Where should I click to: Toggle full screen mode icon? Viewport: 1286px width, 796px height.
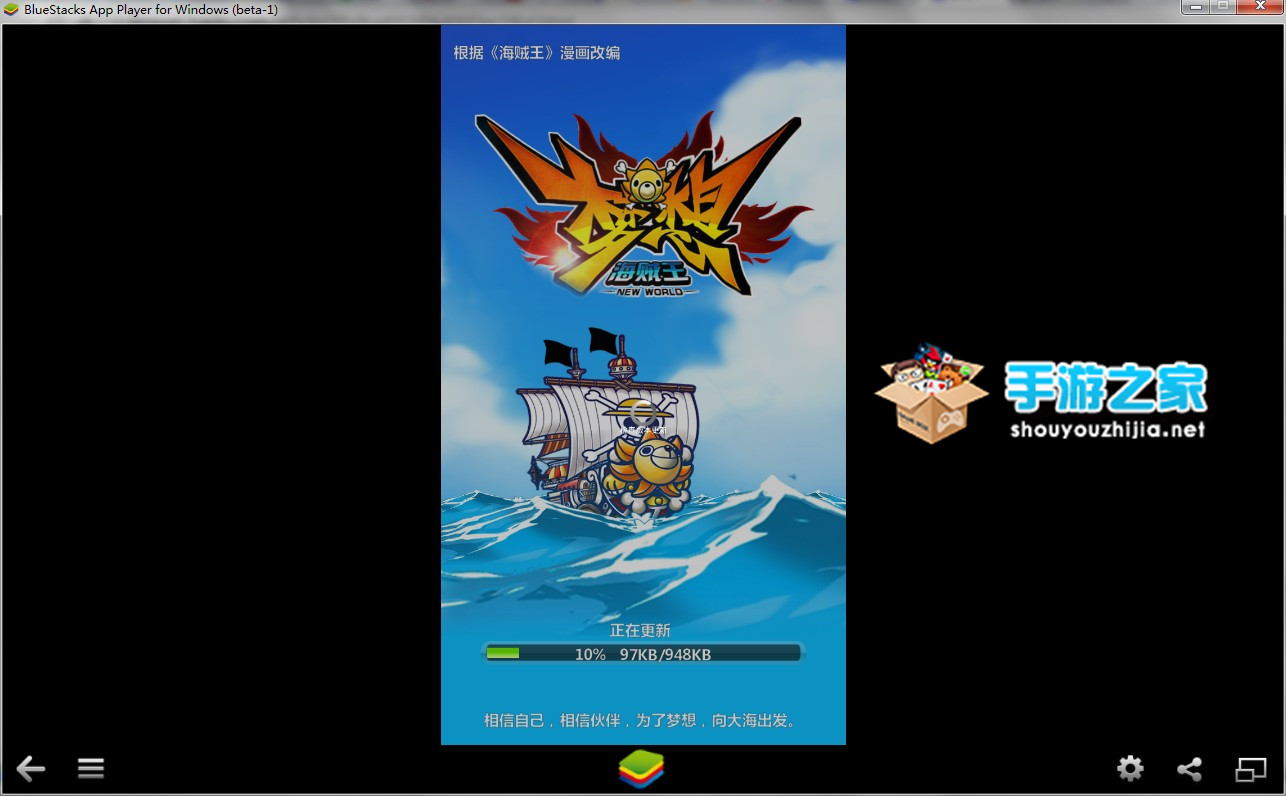pos(1251,768)
